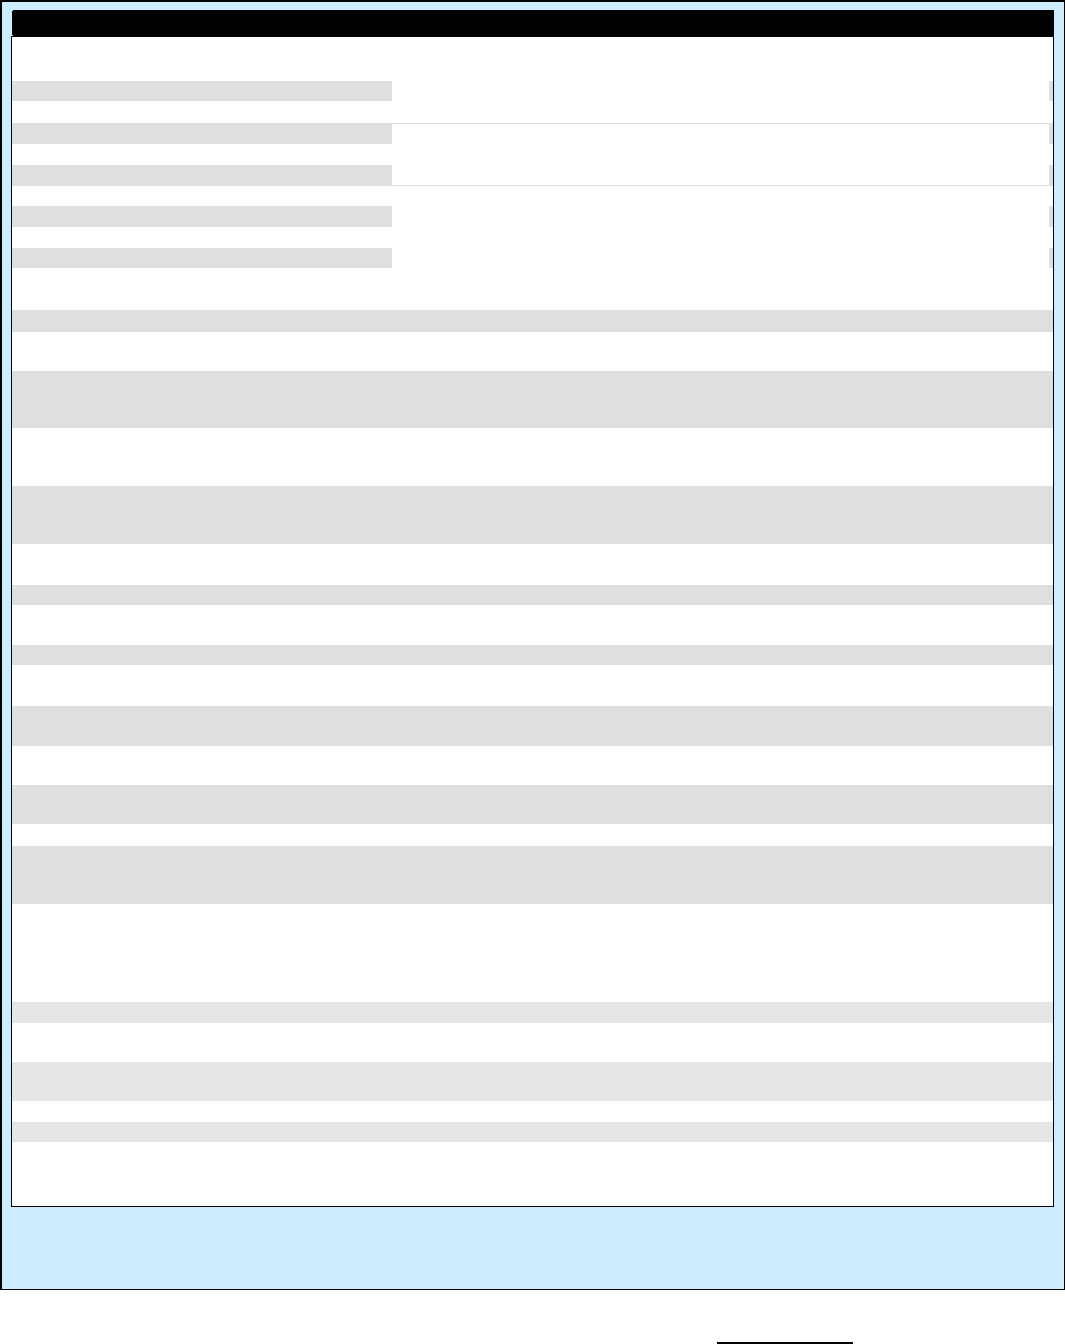This screenshot has width=1065, height=1344.
Task: Click the second gray label bar
Action: click(x=202, y=134)
